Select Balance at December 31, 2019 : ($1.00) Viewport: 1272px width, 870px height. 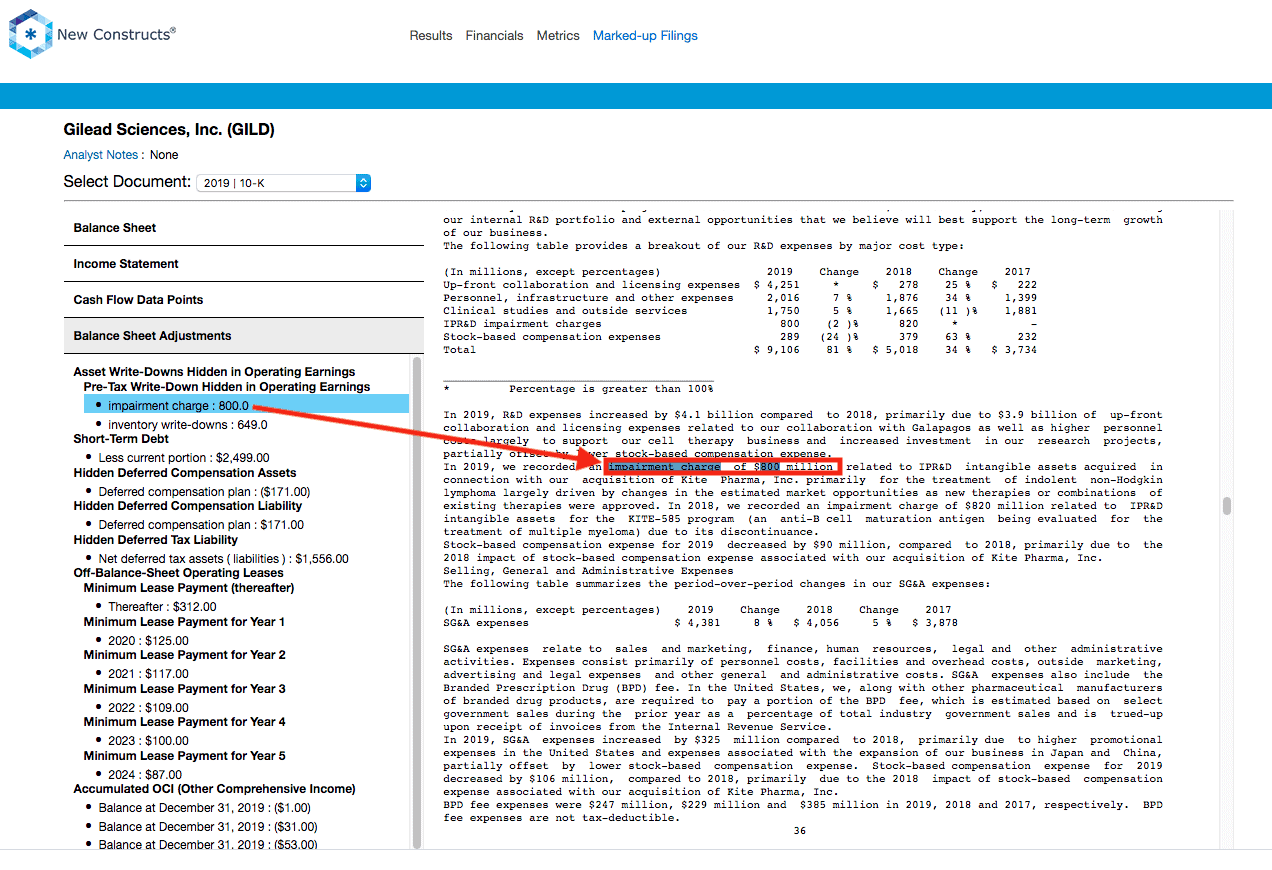point(205,808)
